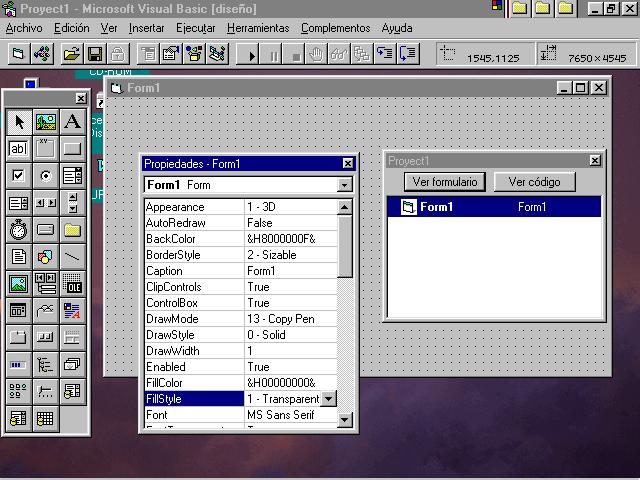The image size is (640, 480).
Task: Select the OptionButton radio tool
Action: coord(45,176)
